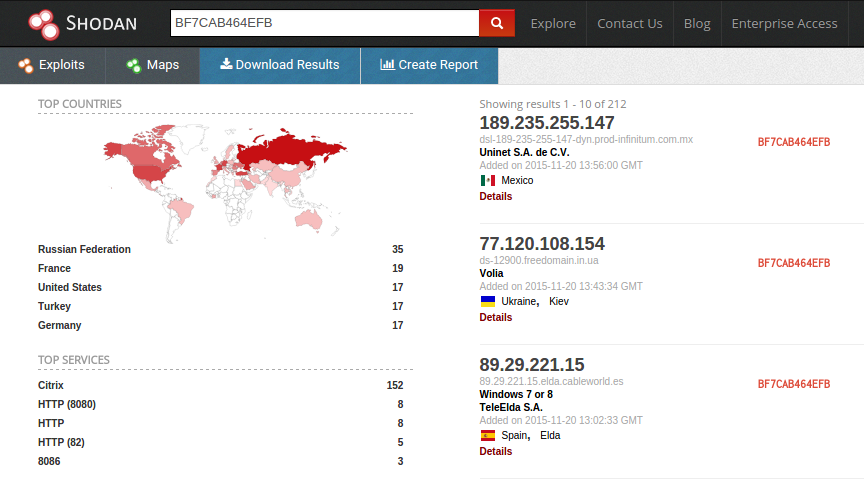Click the Ukraine country label
The image size is (864, 484).
click(x=519, y=302)
